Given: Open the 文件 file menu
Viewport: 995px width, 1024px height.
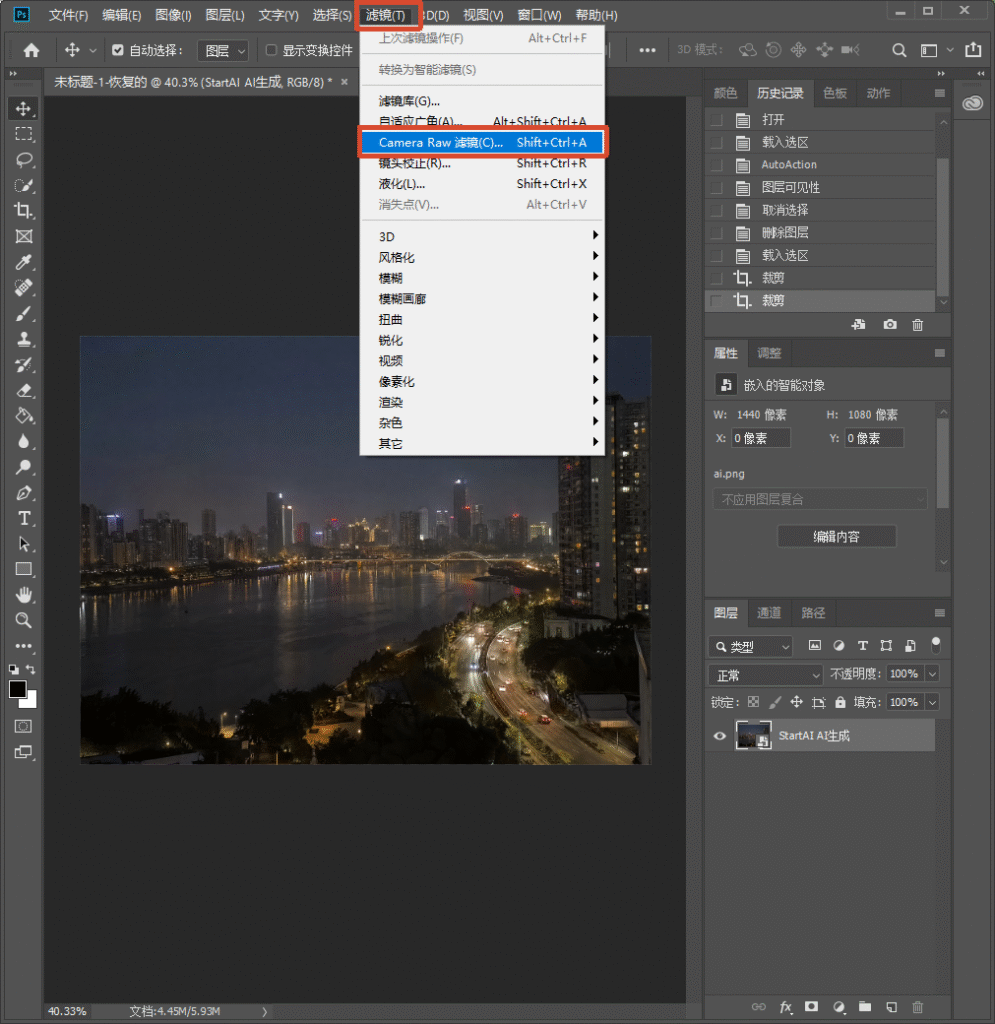Looking at the screenshot, I should click(68, 15).
